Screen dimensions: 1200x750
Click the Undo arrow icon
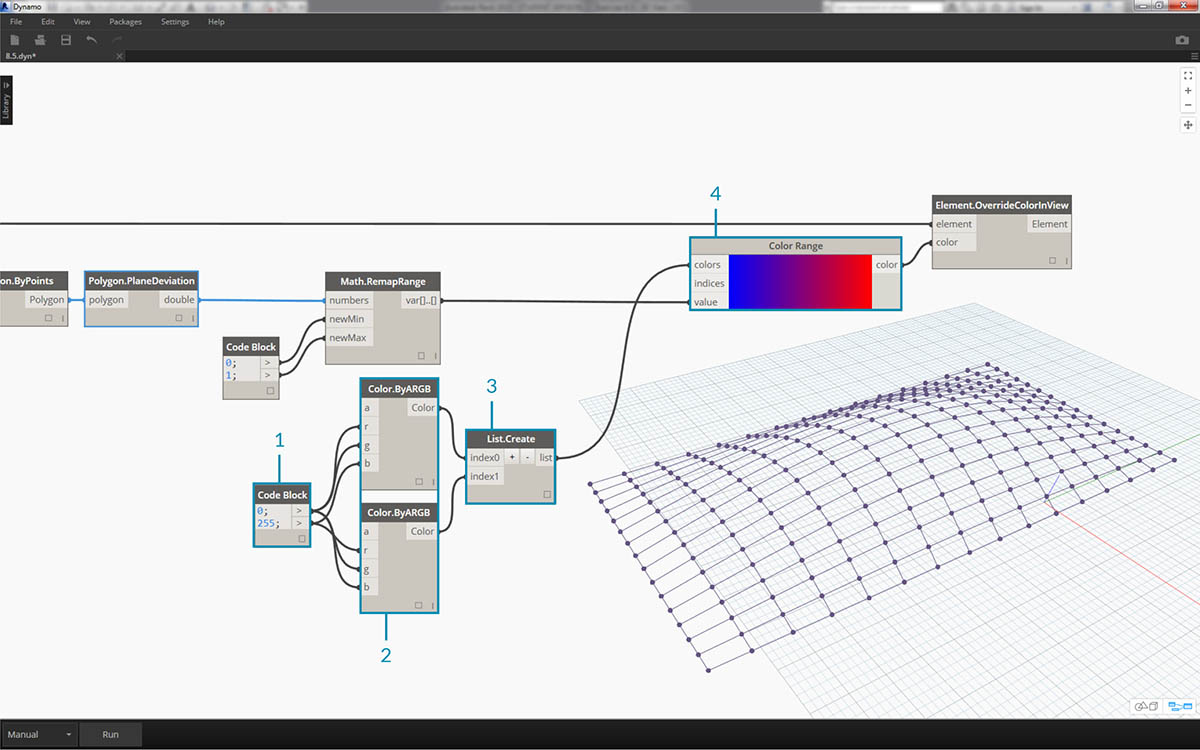click(92, 40)
